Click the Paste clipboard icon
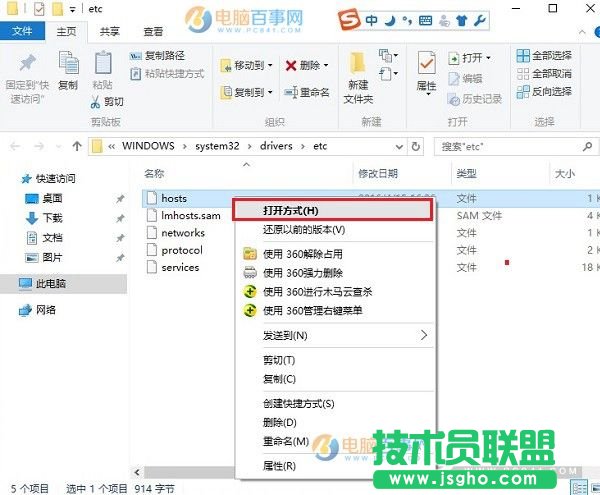 pos(103,62)
